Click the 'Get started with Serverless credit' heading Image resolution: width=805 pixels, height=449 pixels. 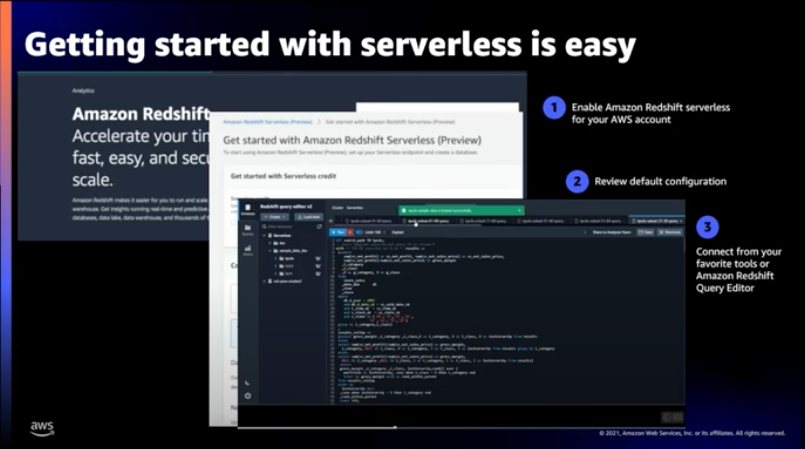(x=283, y=176)
